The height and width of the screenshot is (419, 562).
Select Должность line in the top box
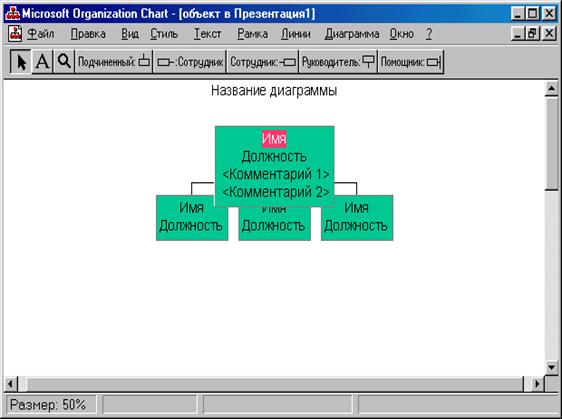point(274,157)
